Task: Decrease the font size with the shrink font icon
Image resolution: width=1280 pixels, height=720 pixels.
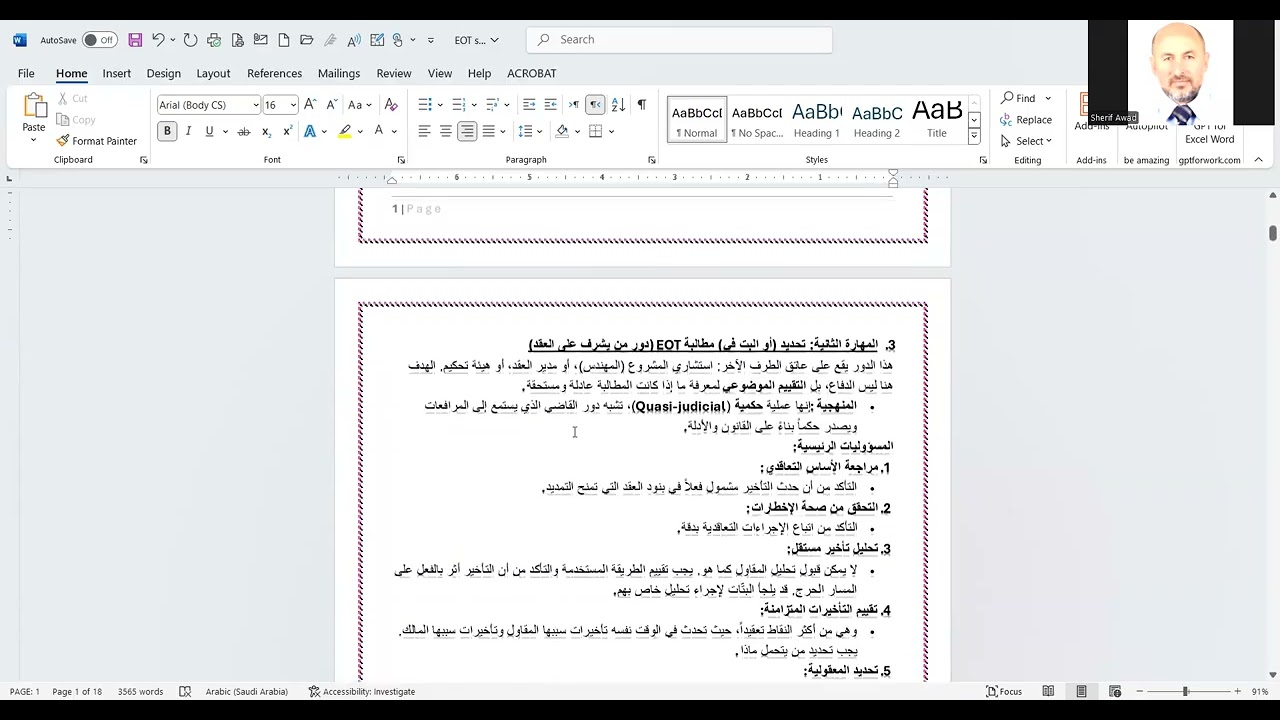Action: pyautogui.click(x=331, y=104)
